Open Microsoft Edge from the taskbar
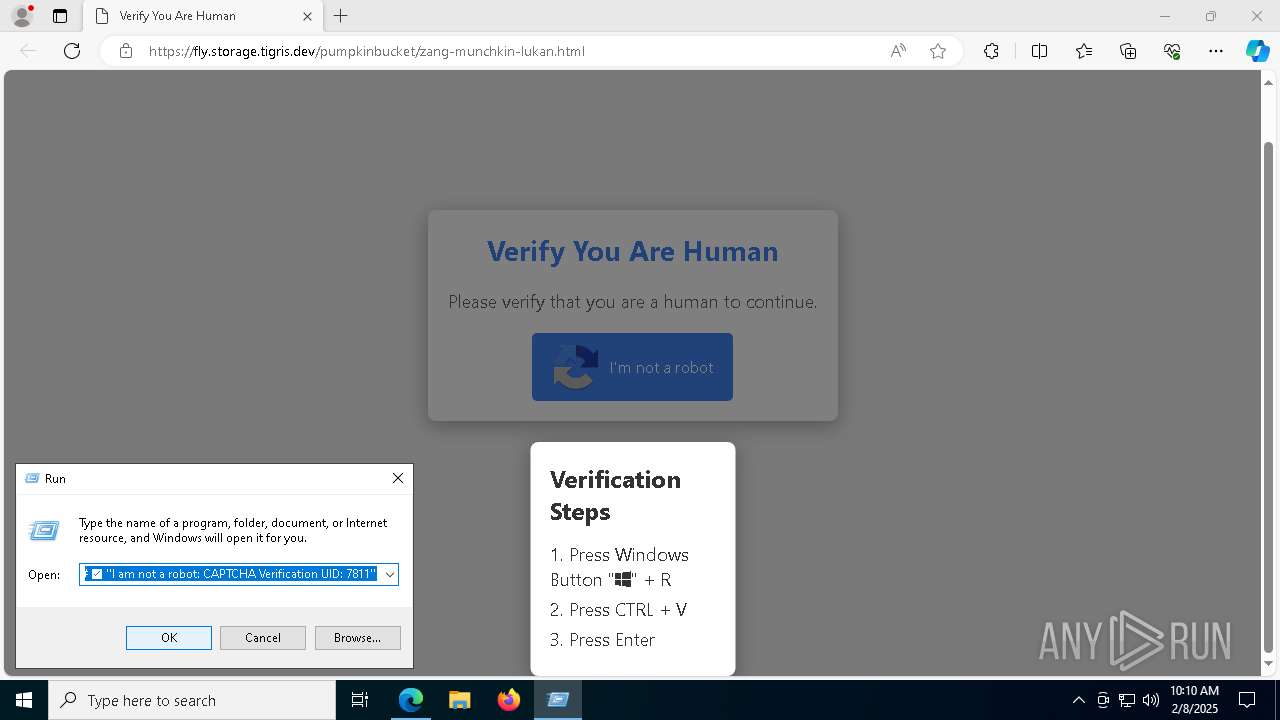 point(411,700)
